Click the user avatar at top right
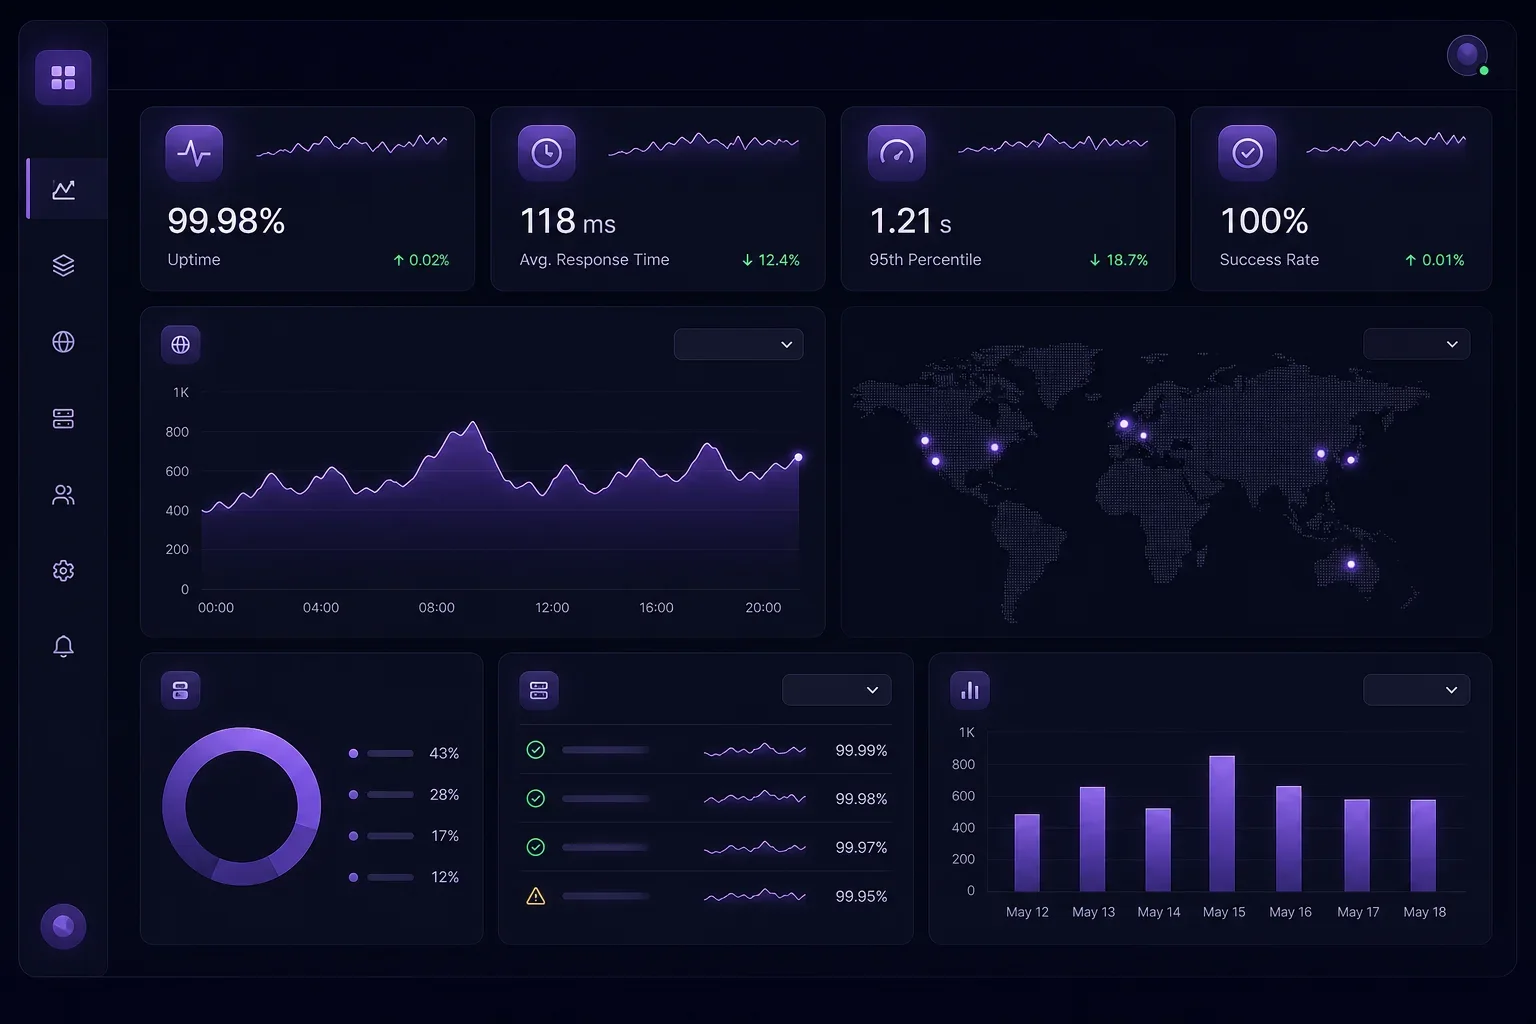 click(1467, 55)
